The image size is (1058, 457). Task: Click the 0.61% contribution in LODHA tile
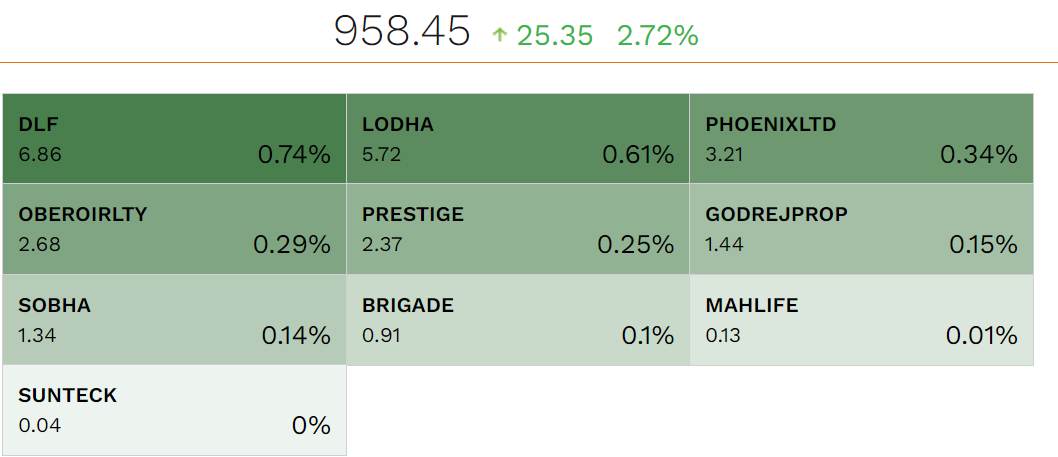(x=638, y=155)
